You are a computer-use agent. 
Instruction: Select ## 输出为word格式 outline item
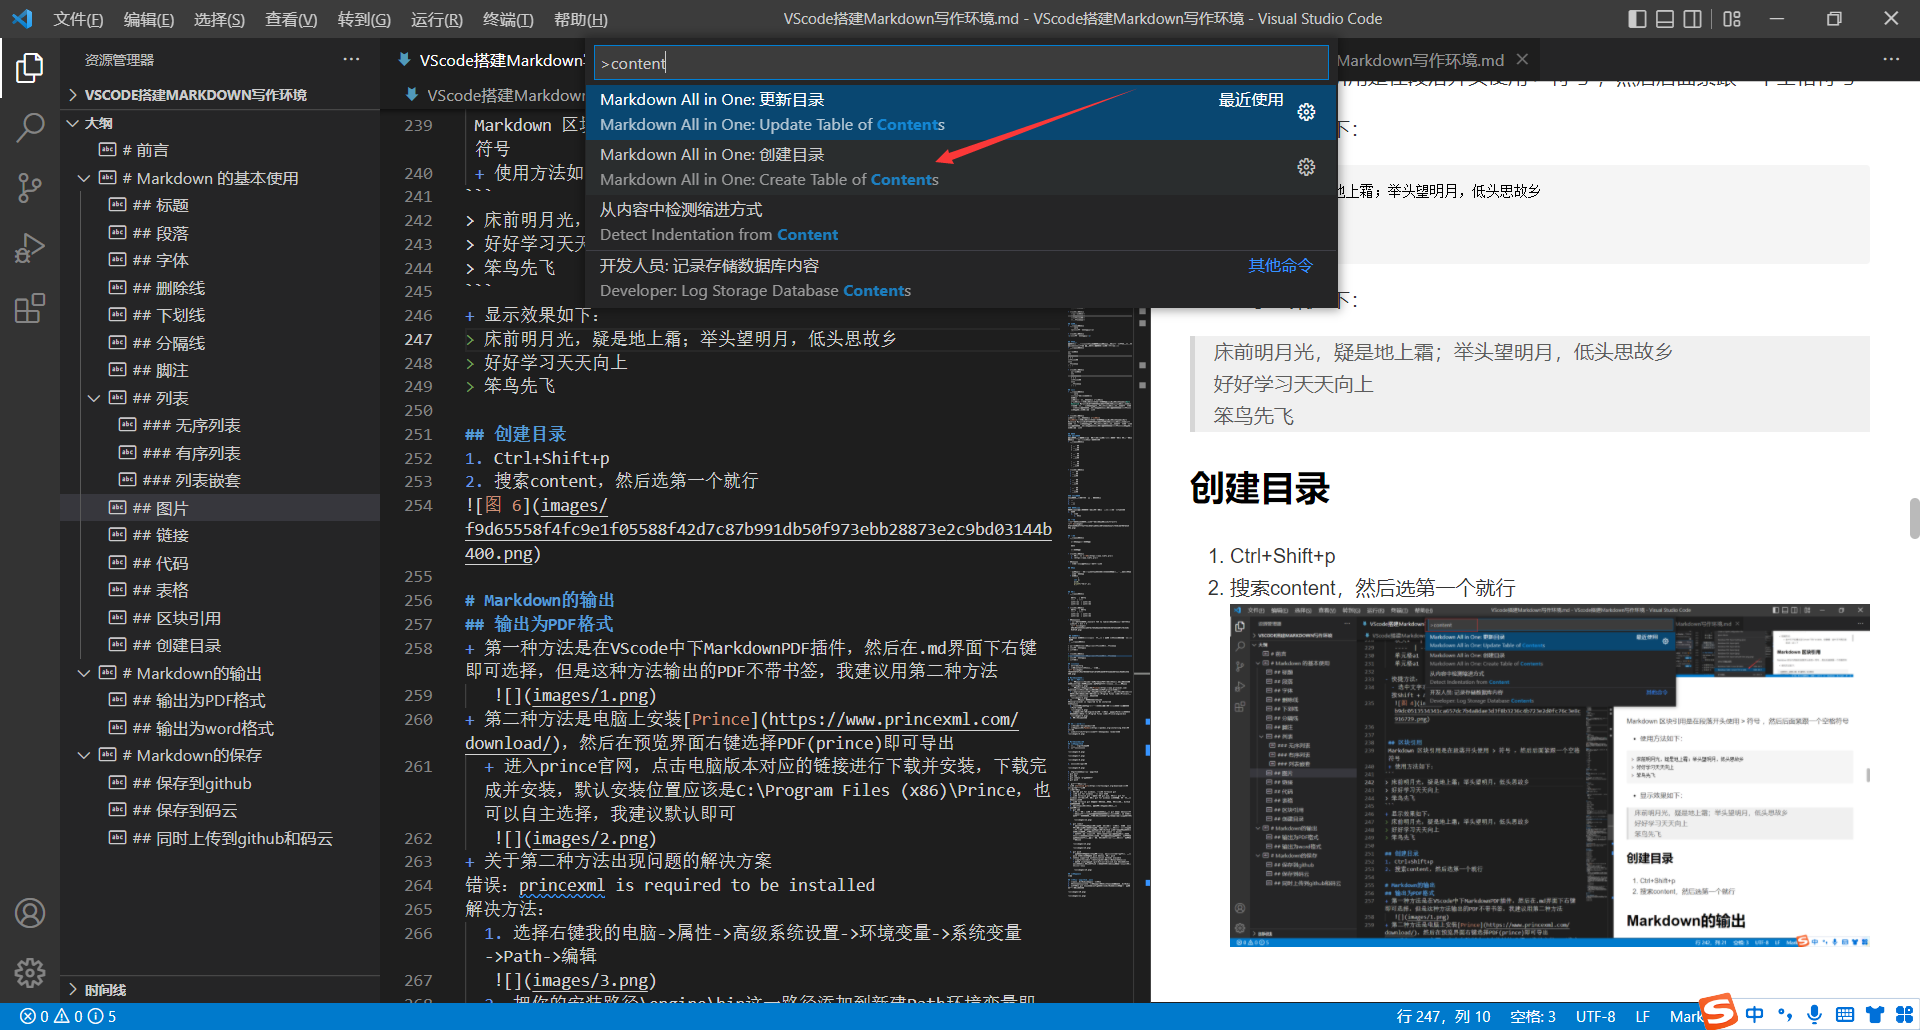click(219, 728)
